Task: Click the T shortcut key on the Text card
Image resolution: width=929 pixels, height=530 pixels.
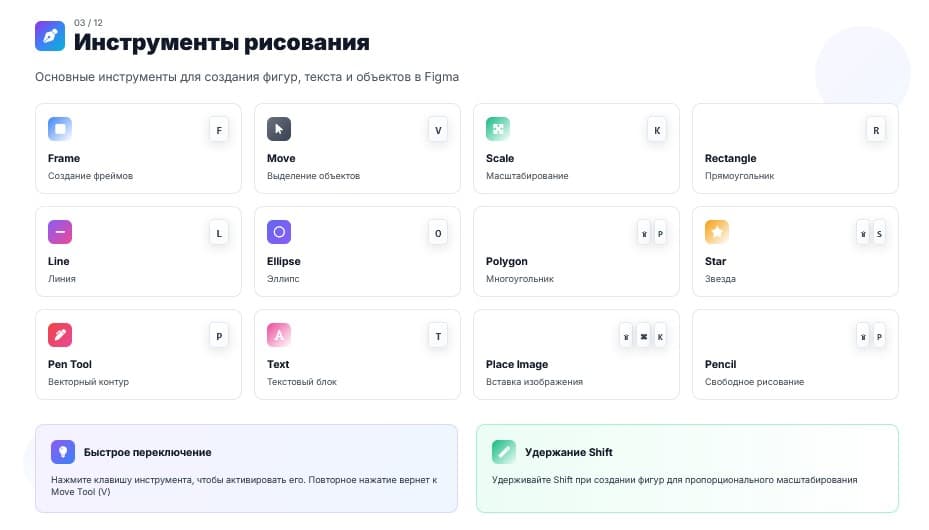Action: point(438,336)
